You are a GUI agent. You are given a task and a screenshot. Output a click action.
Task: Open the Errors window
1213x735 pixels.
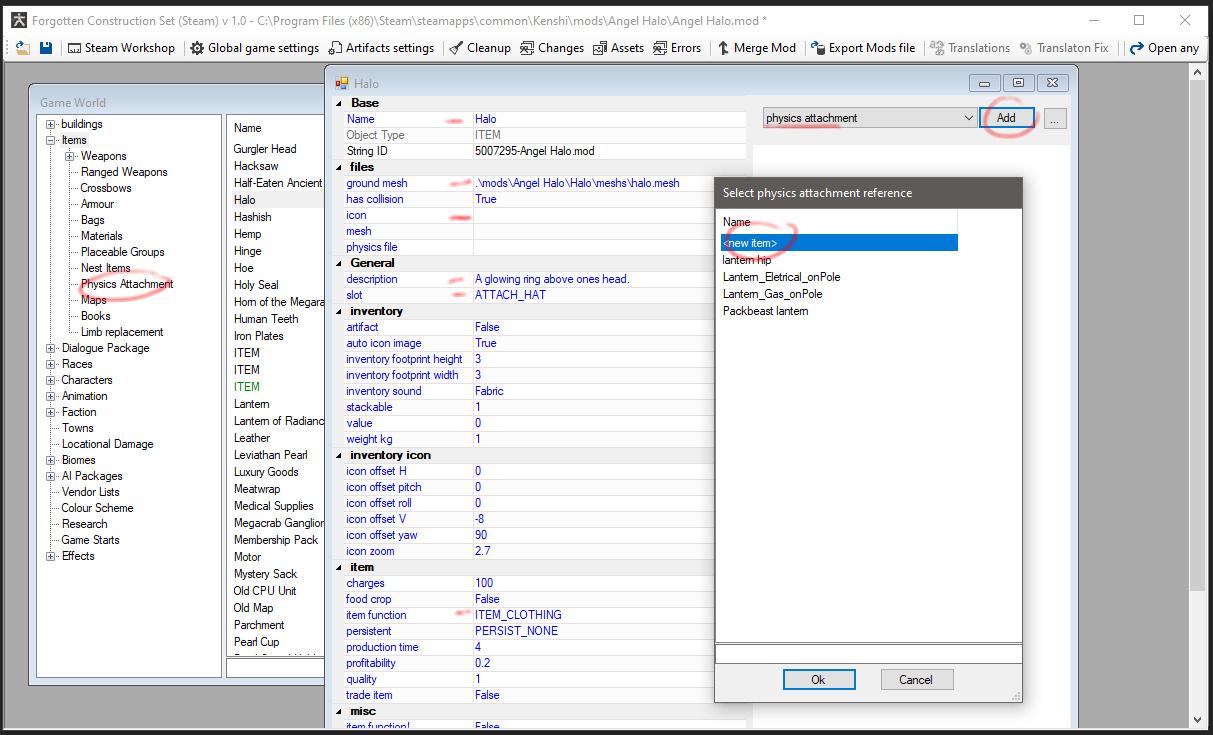tap(678, 48)
